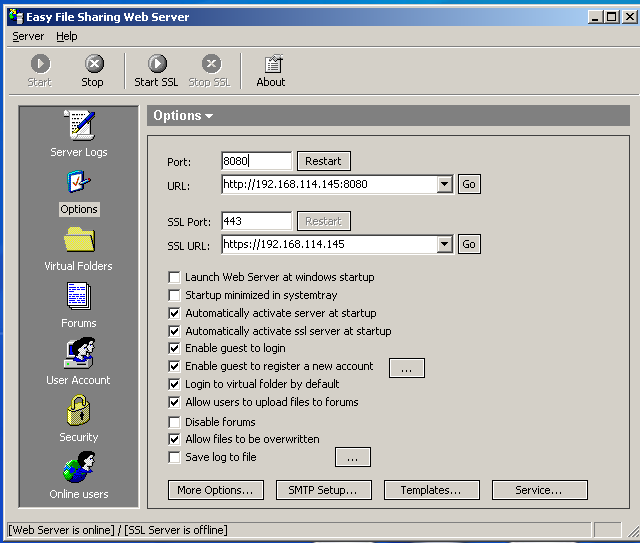Expand the URL dropdown arrow
Viewport: 640px width, 543px height.
tap(444, 184)
